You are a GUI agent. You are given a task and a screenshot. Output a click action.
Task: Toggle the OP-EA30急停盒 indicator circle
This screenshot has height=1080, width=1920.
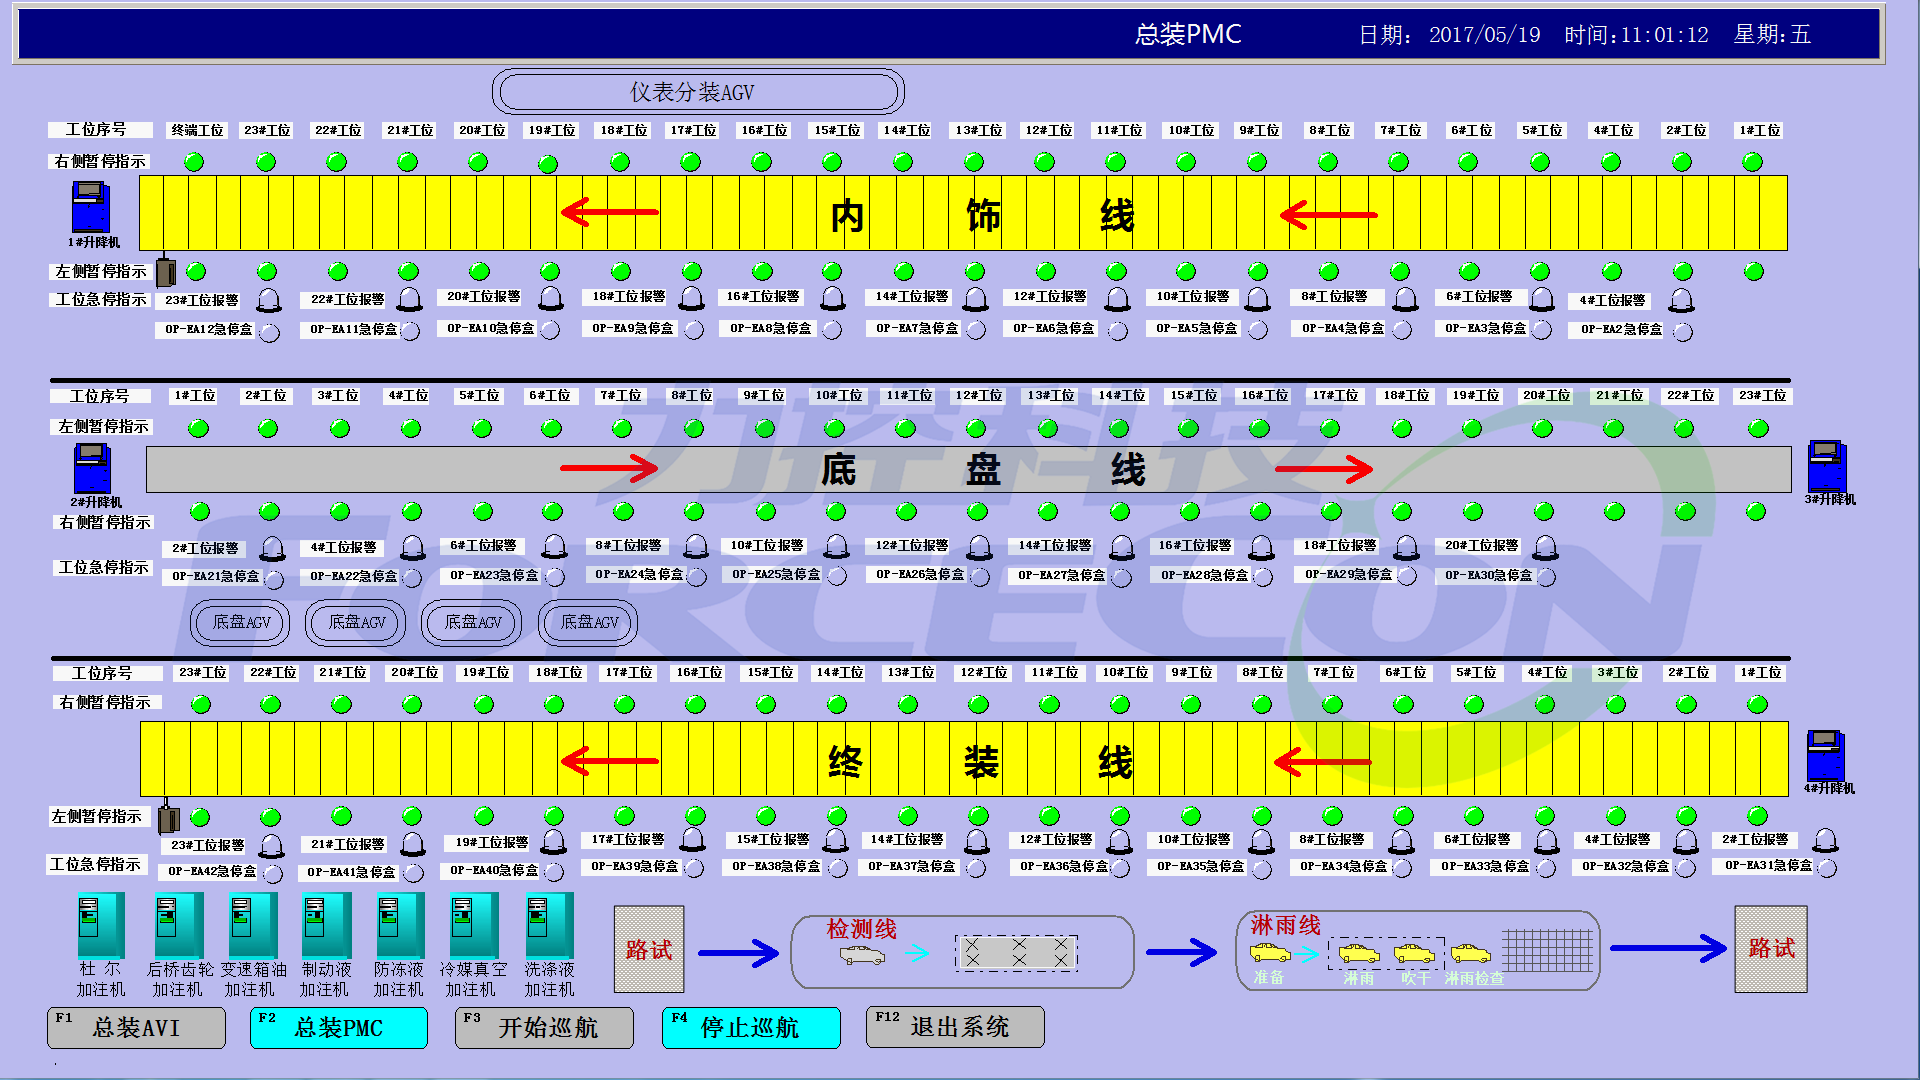[x=1546, y=577]
